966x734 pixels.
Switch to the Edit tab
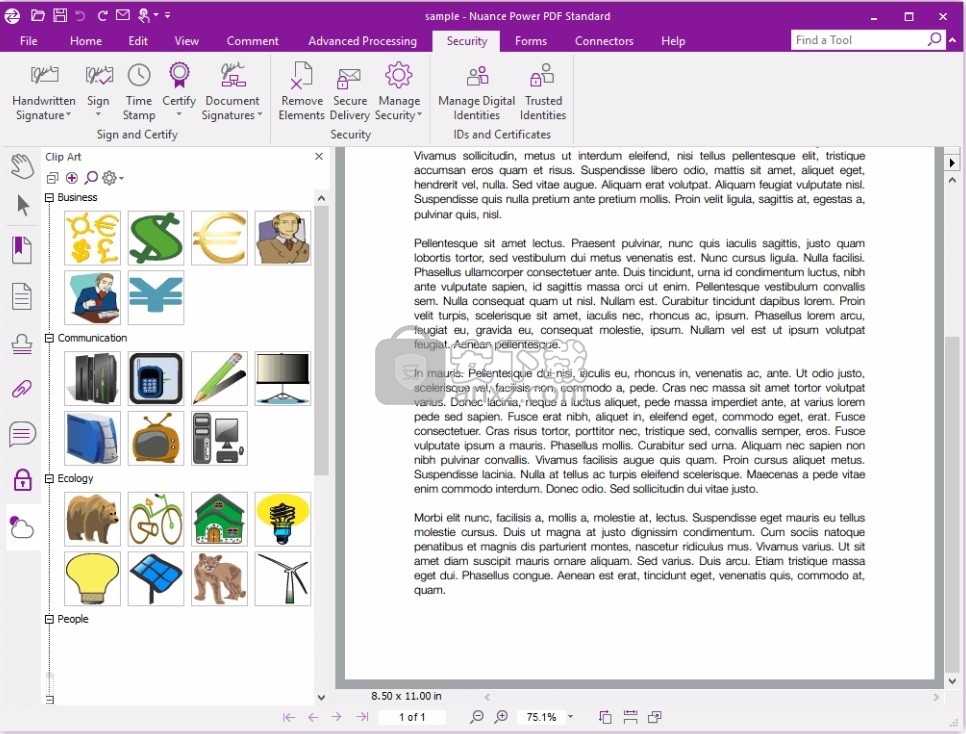coord(138,41)
